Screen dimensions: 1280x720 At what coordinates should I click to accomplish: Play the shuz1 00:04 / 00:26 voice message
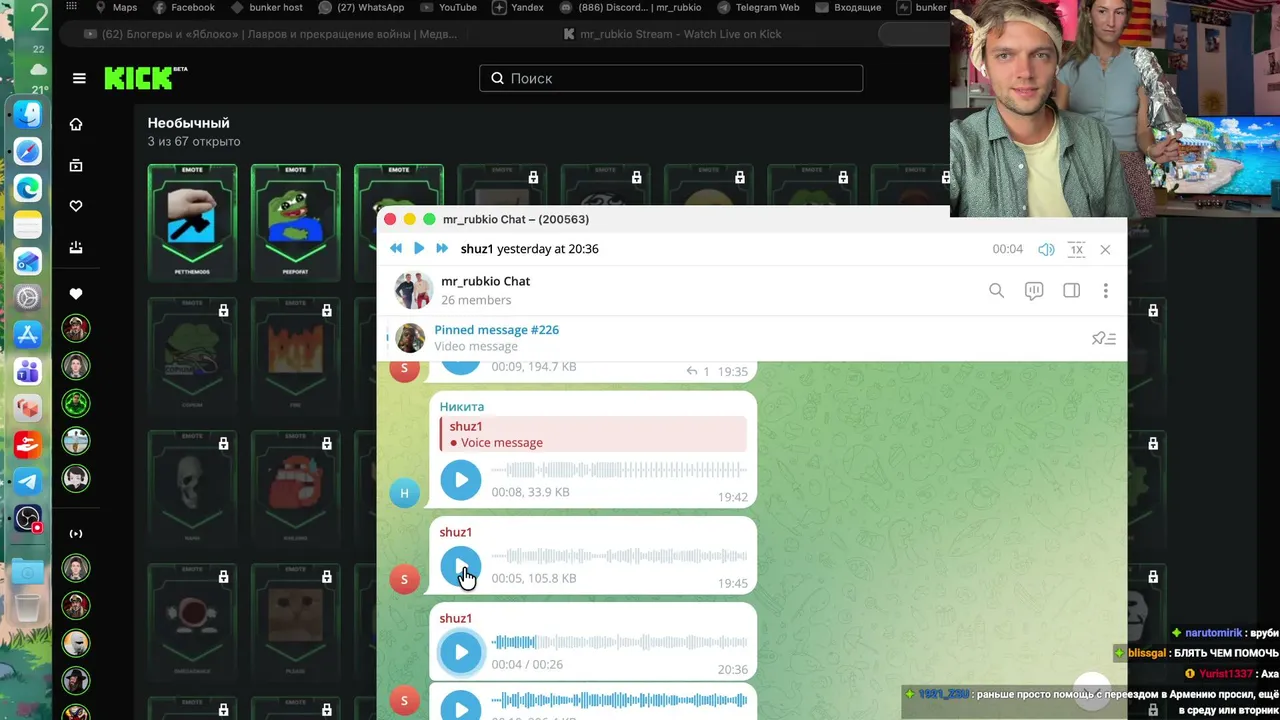click(x=461, y=652)
